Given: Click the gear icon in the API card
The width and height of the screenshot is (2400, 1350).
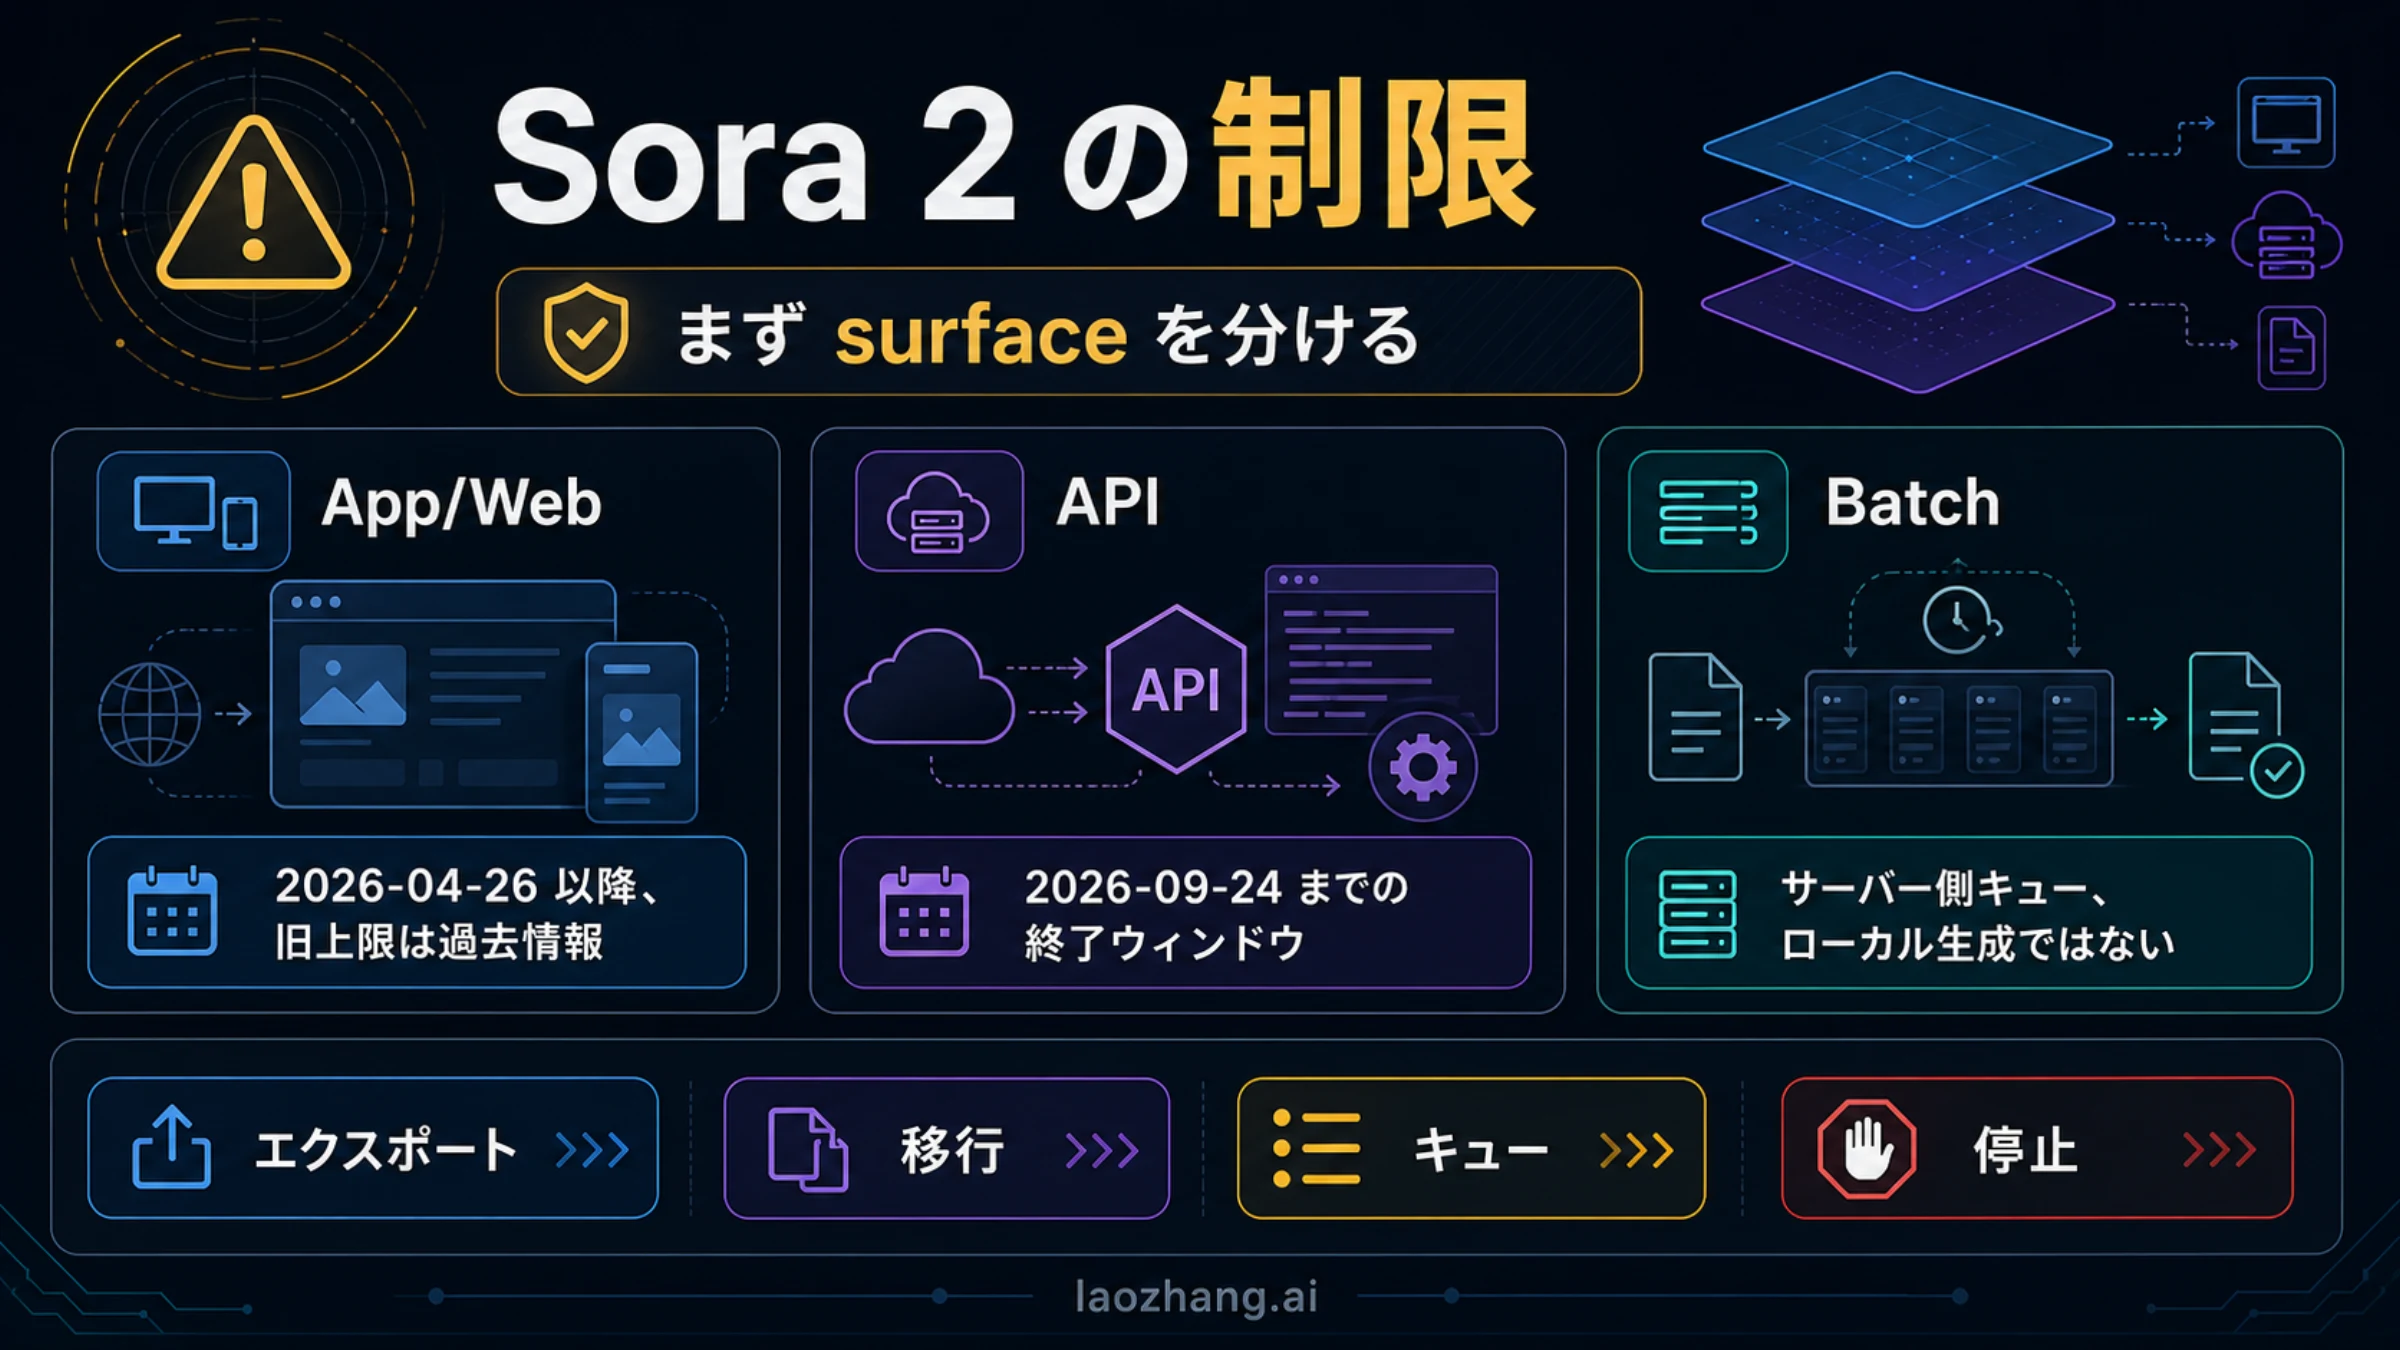Looking at the screenshot, I should click(1423, 767).
